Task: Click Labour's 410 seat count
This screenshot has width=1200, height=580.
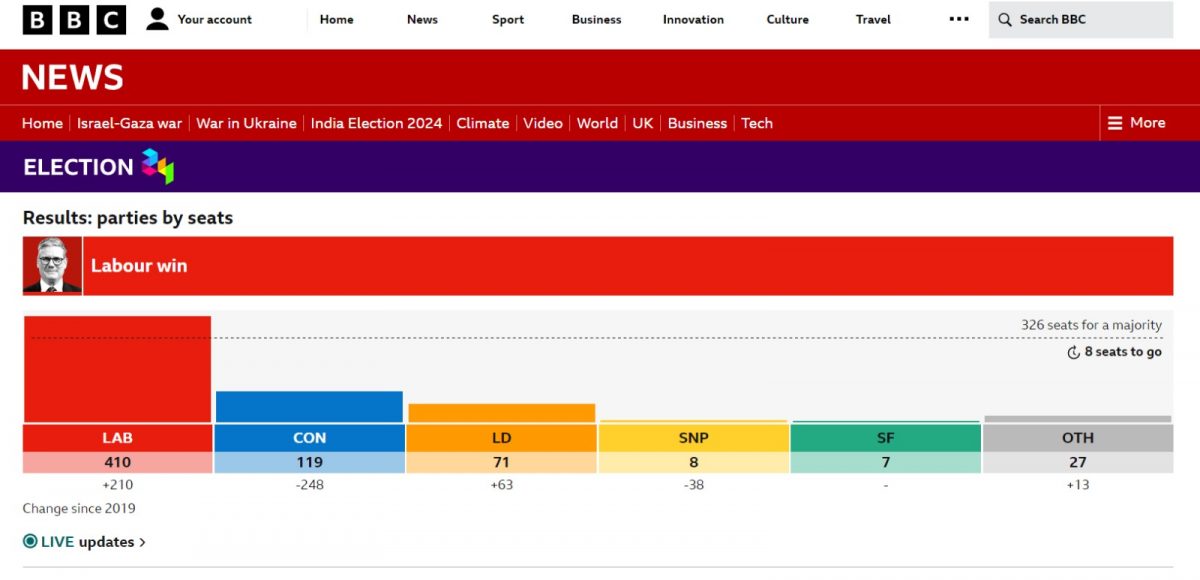Action: pyautogui.click(x=117, y=463)
